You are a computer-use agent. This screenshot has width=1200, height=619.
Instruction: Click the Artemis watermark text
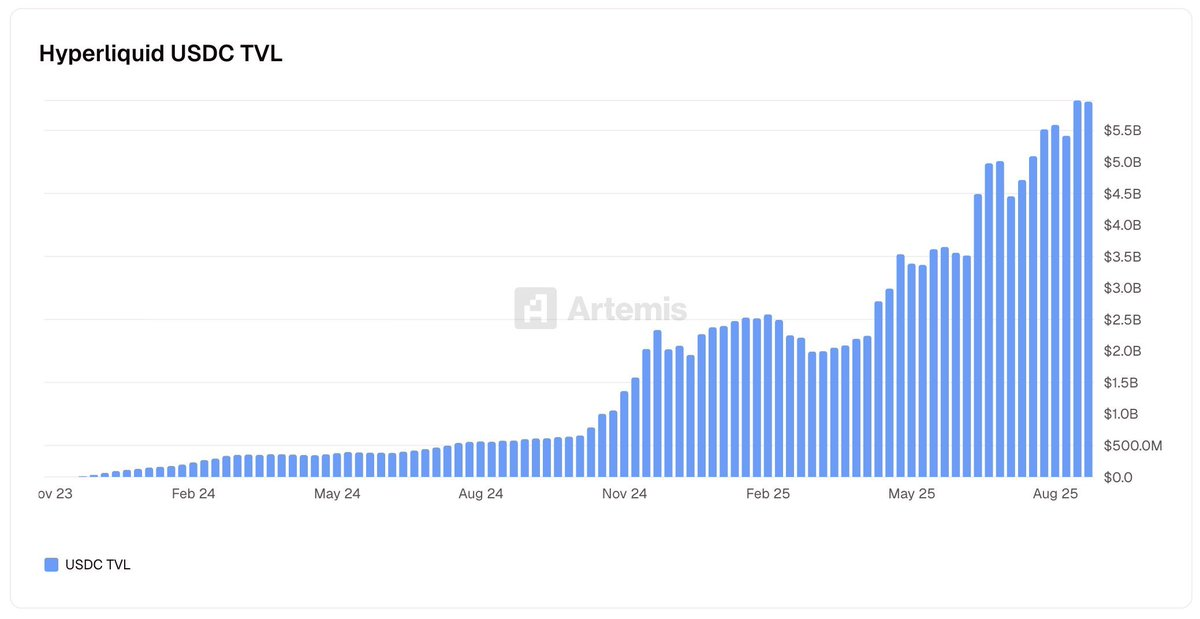(627, 308)
